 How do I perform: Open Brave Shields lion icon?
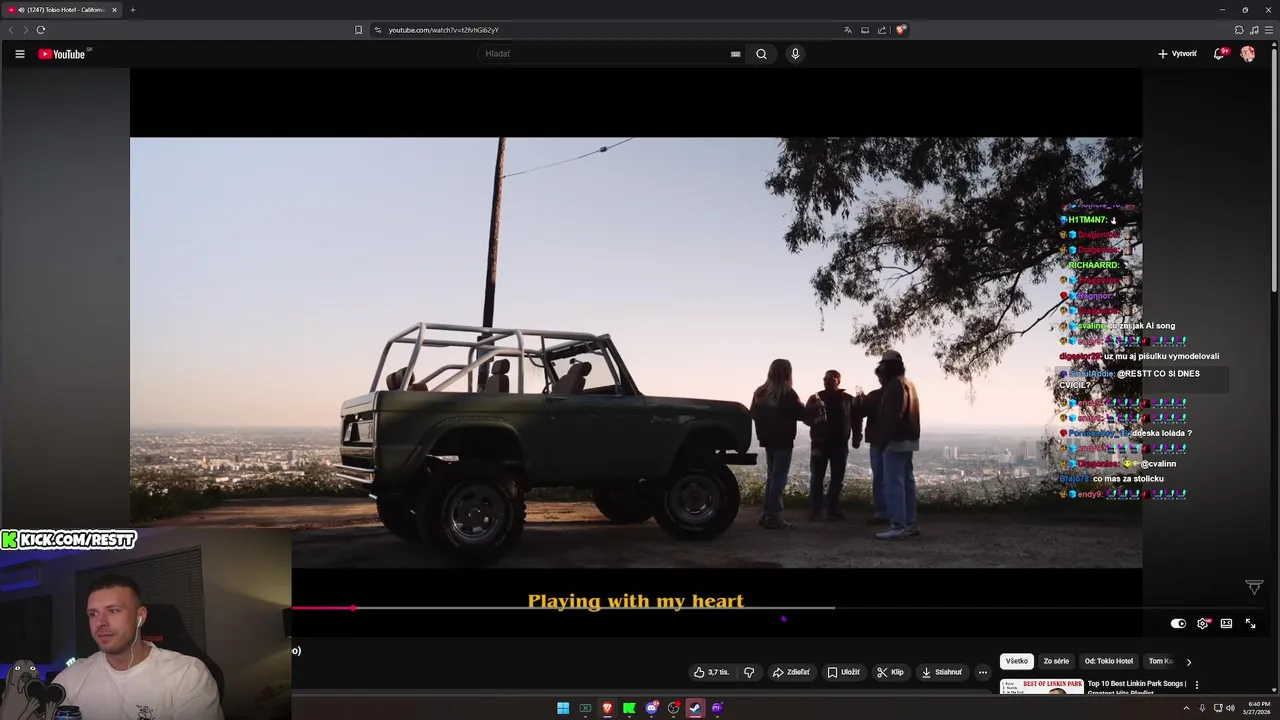click(x=900, y=30)
